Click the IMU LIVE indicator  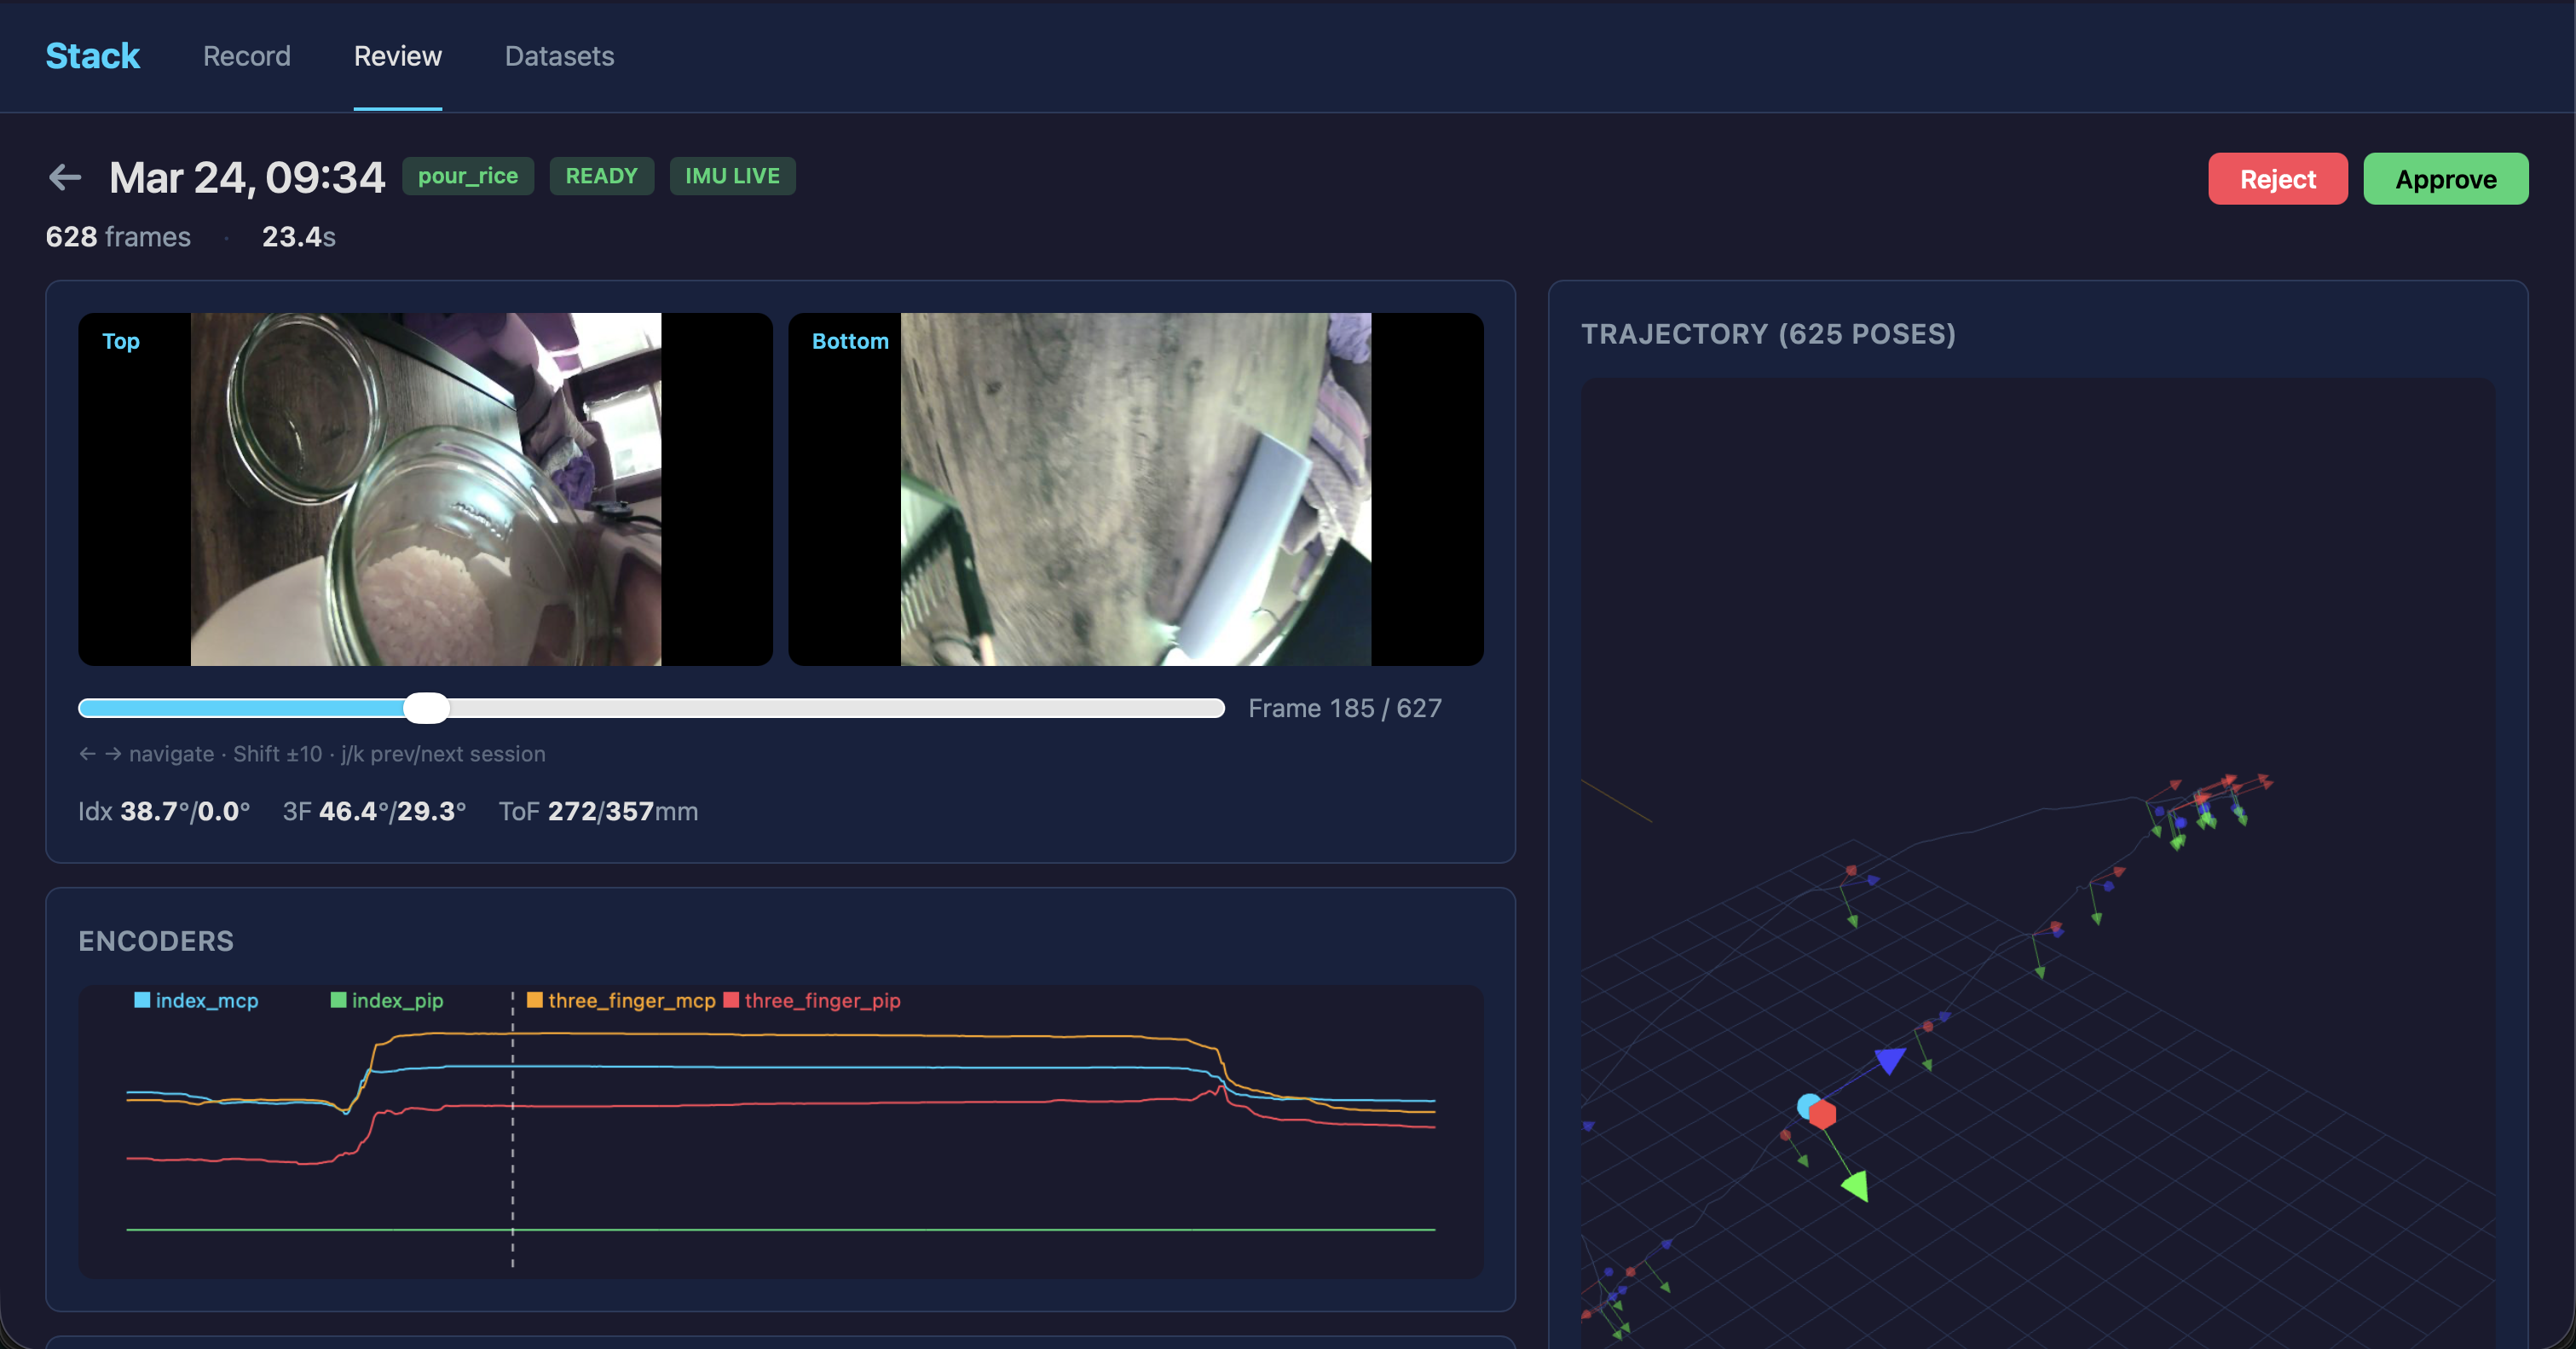pos(732,176)
